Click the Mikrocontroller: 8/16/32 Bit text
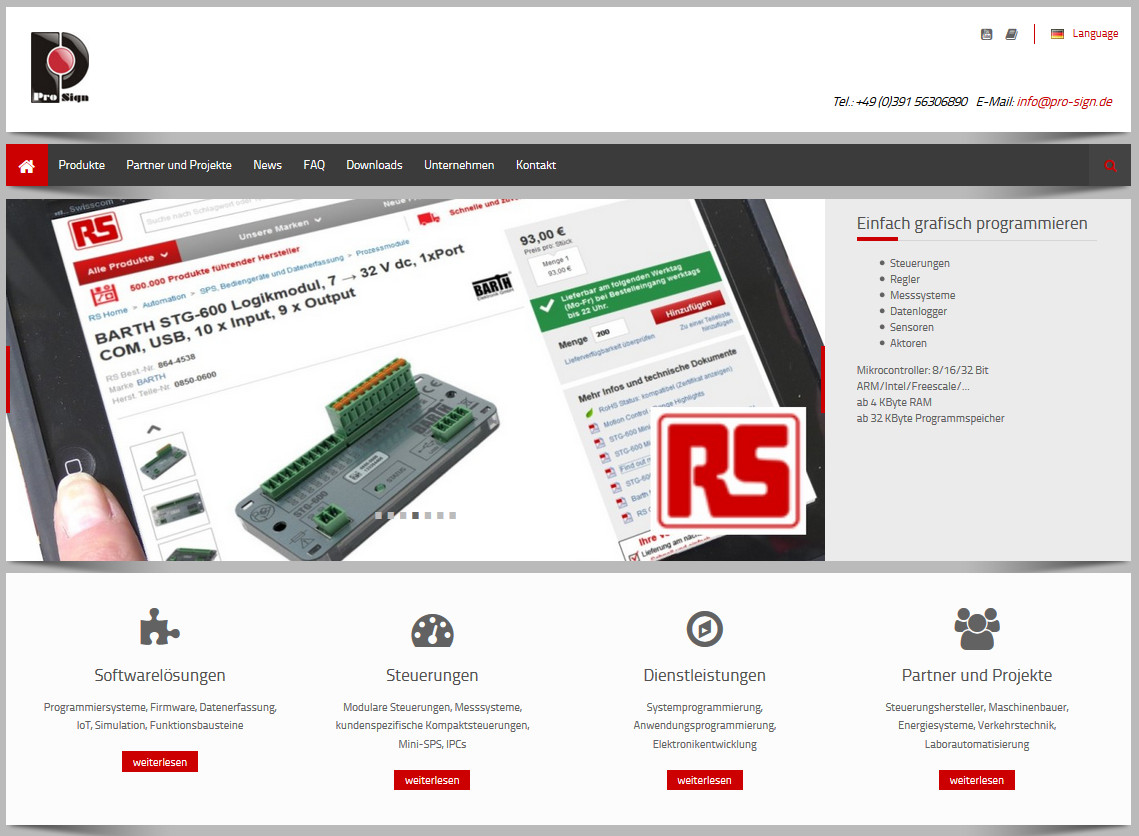This screenshot has height=836, width=1139. coord(923,370)
